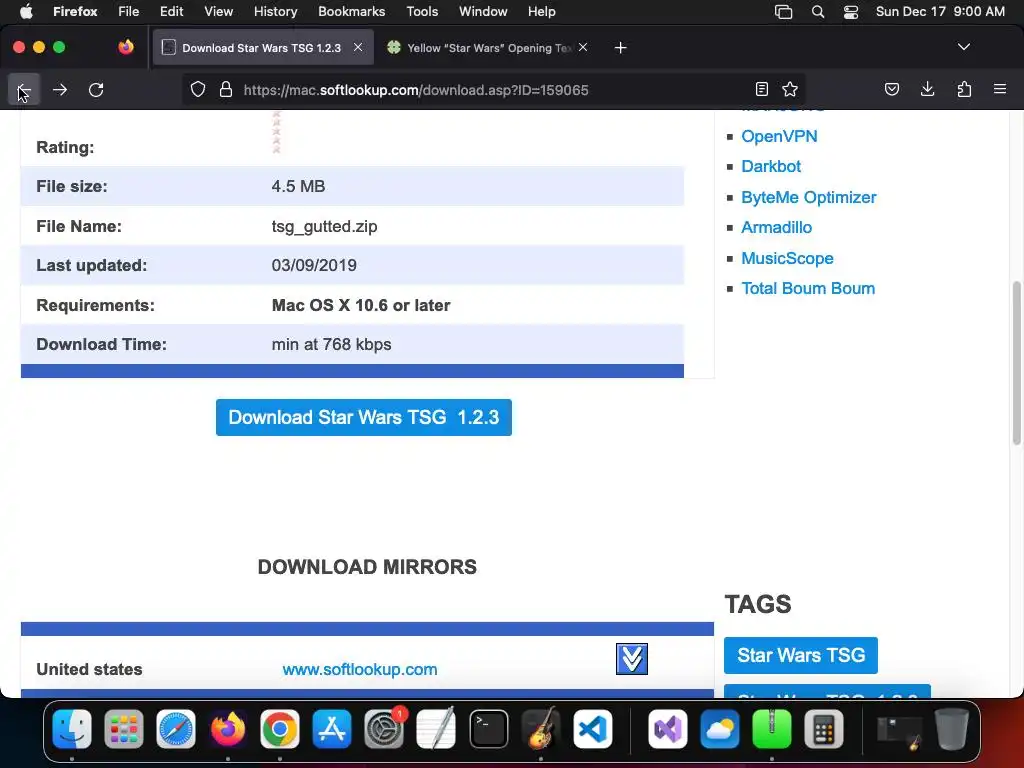
Task: Open Launchpad from the dock
Action: coord(123,729)
